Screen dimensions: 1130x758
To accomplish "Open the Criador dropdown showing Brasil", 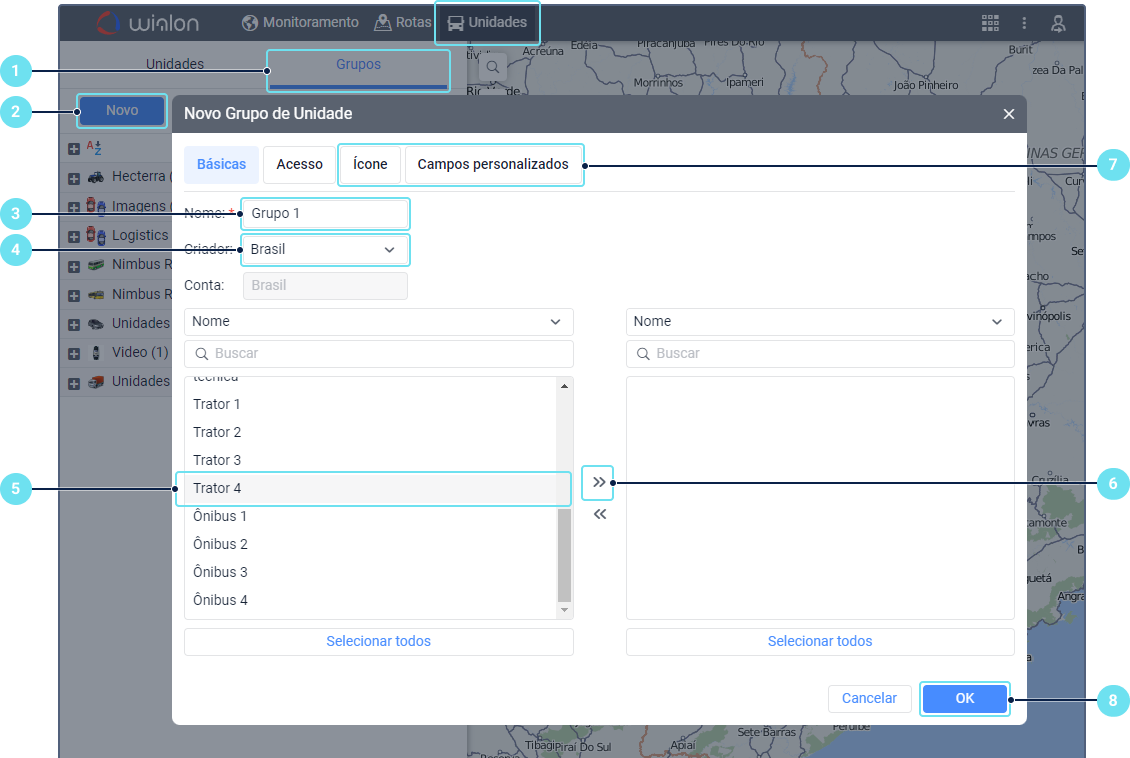I will [324, 249].
